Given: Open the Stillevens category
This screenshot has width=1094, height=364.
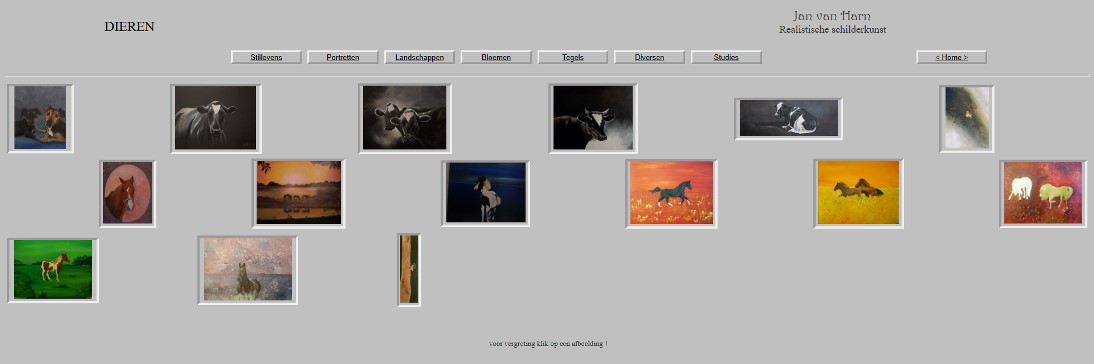Looking at the screenshot, I should [x=266, y=57].
